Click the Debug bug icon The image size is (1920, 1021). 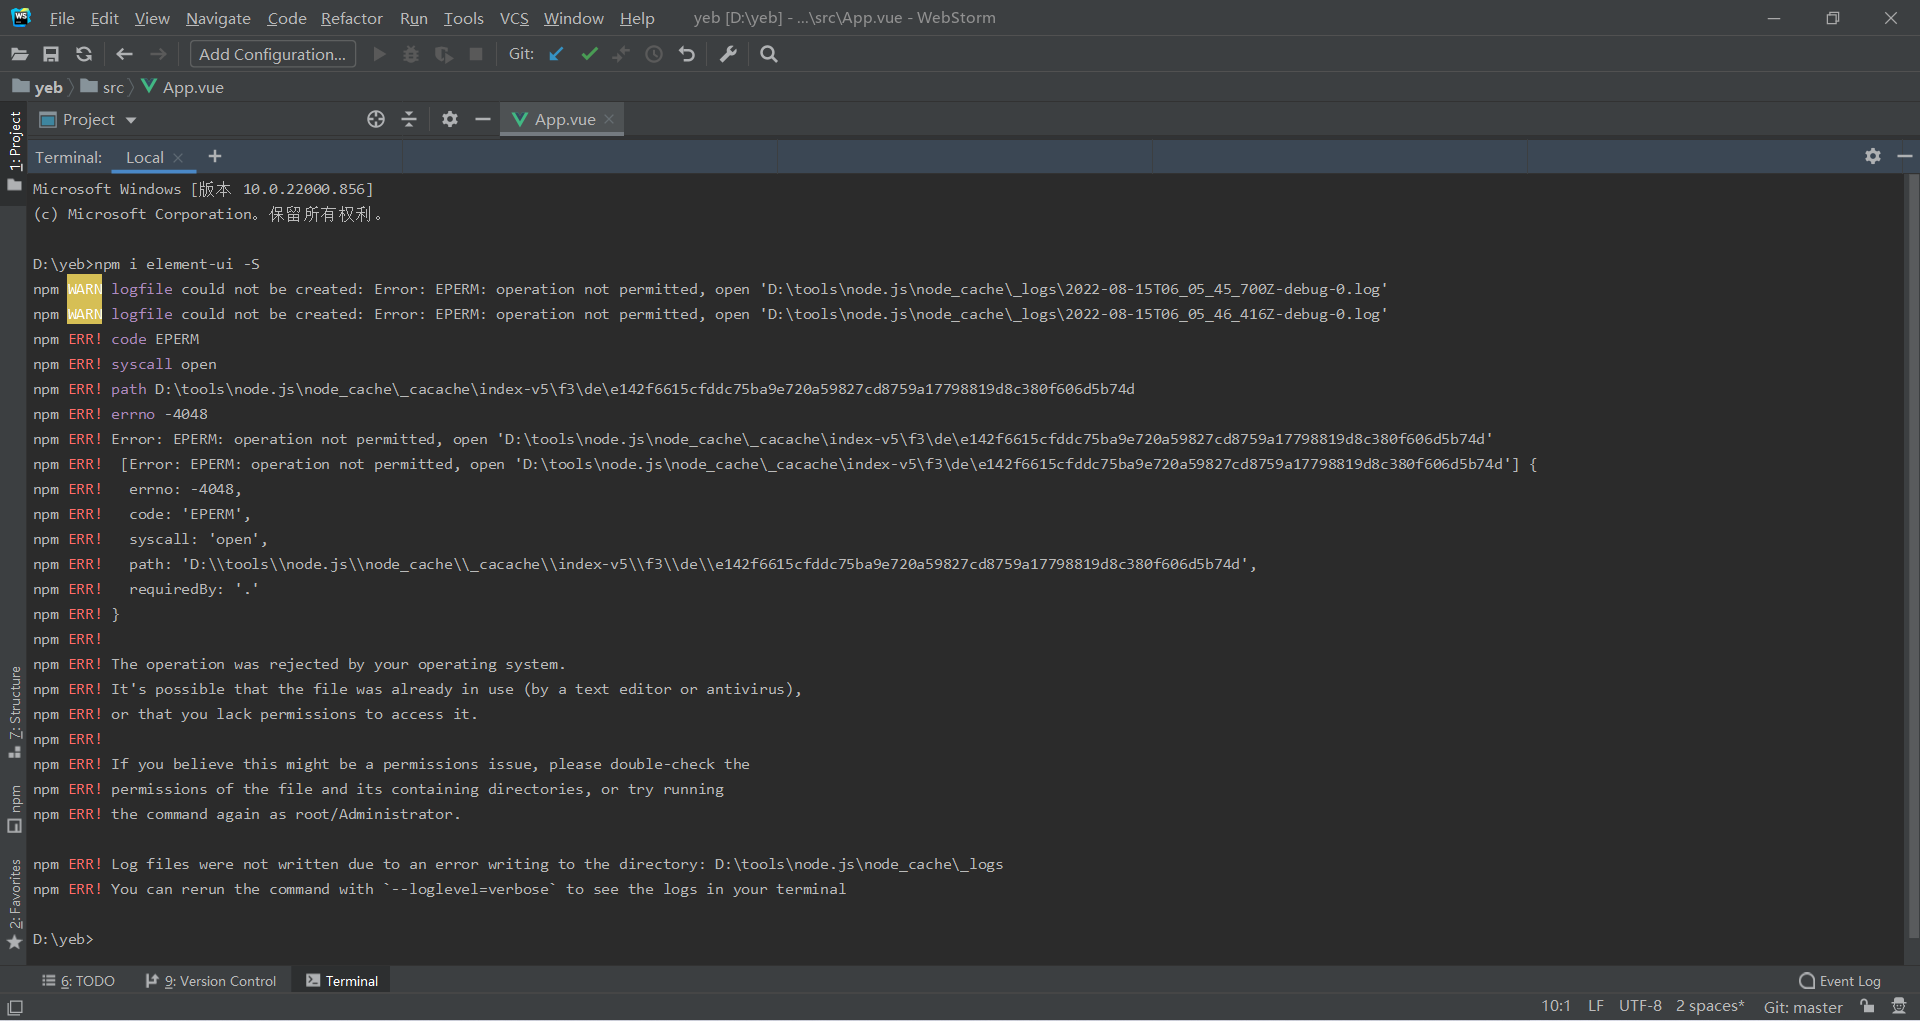[410, 54]
